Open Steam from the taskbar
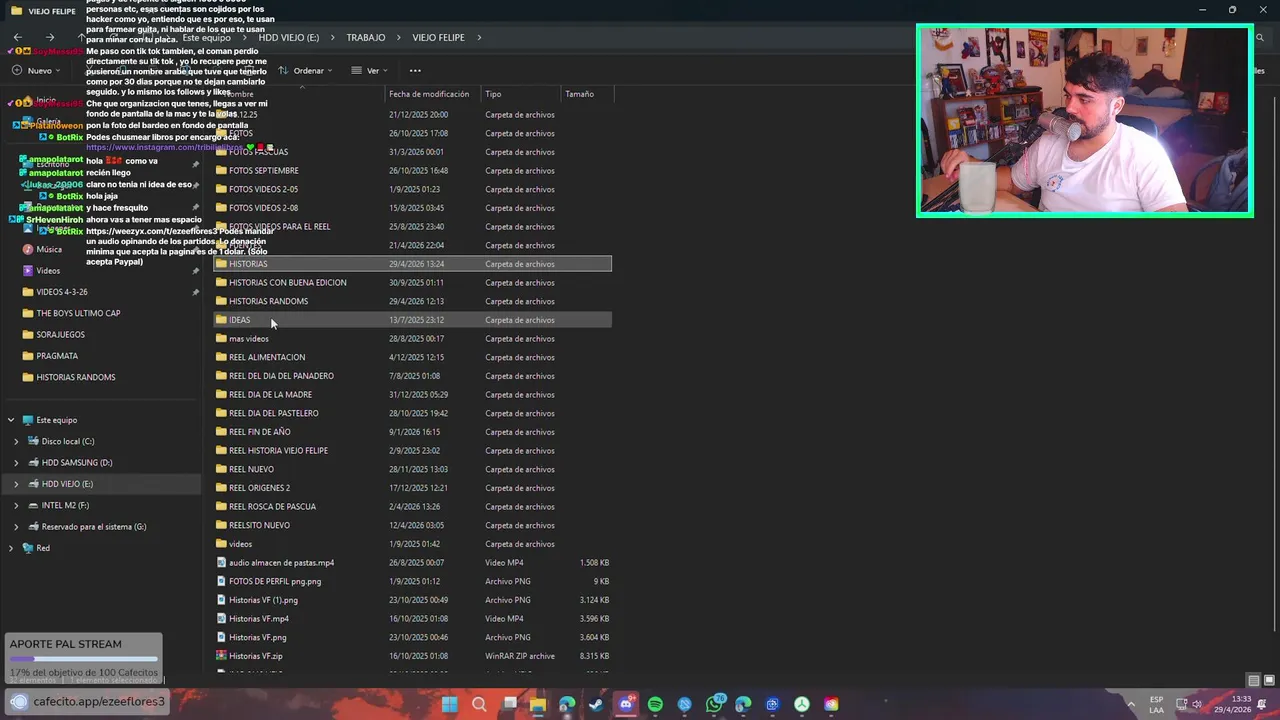Screen dimensions: 1280x720 click(x=596, y=704)
